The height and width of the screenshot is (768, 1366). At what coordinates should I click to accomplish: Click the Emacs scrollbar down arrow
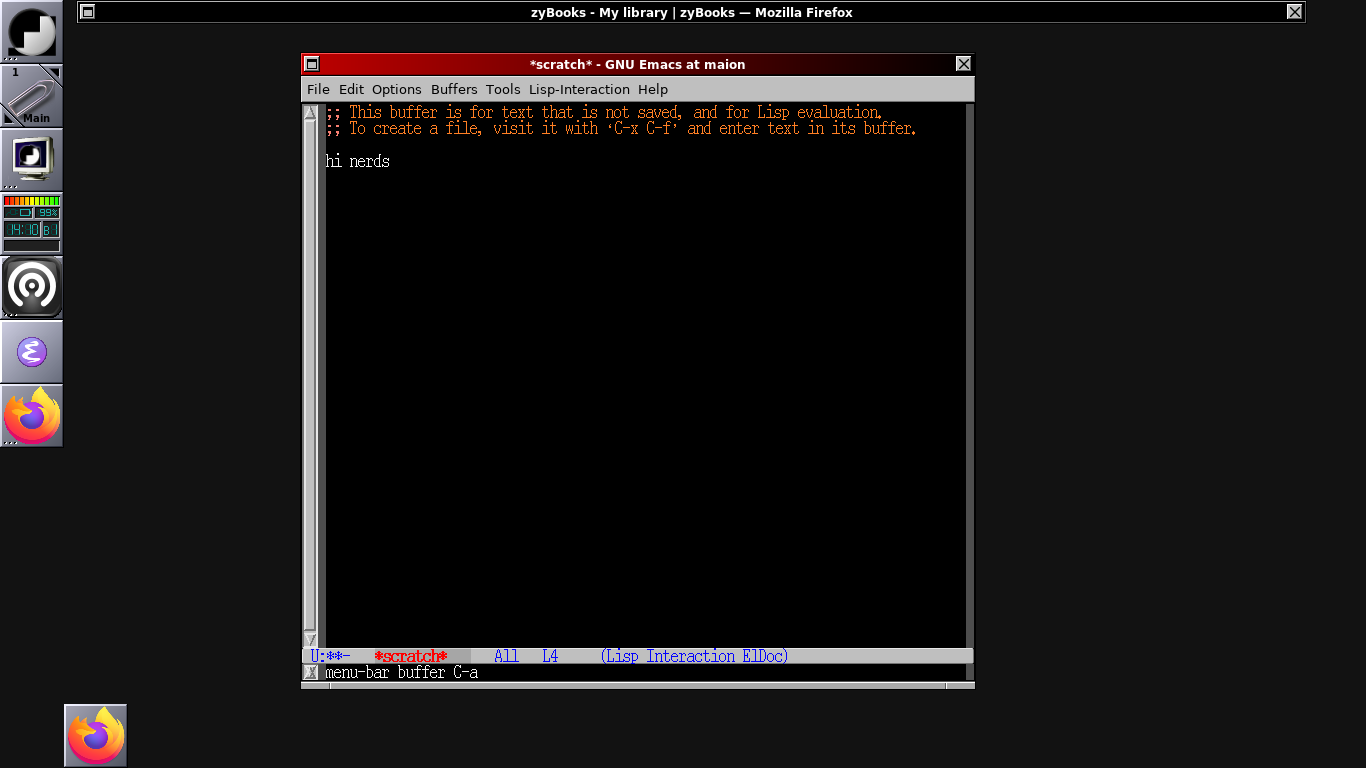click(310, 639)
